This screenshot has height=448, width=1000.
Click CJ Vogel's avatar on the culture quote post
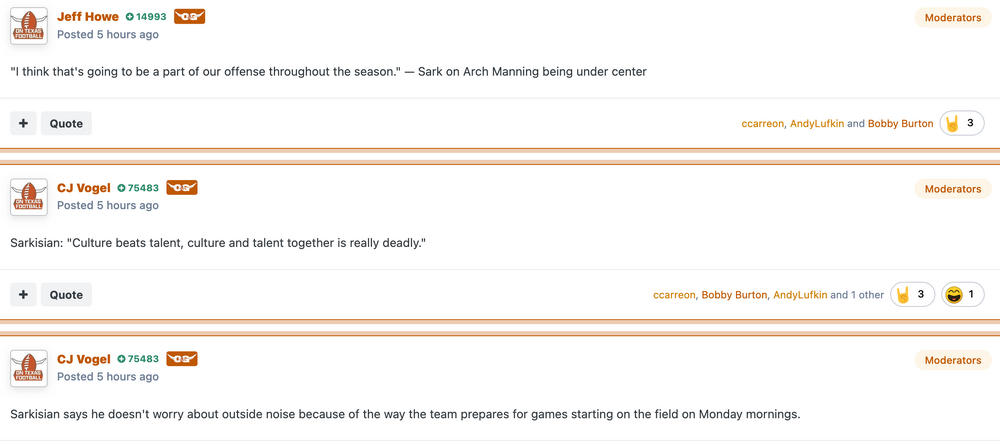click(29, 197)
